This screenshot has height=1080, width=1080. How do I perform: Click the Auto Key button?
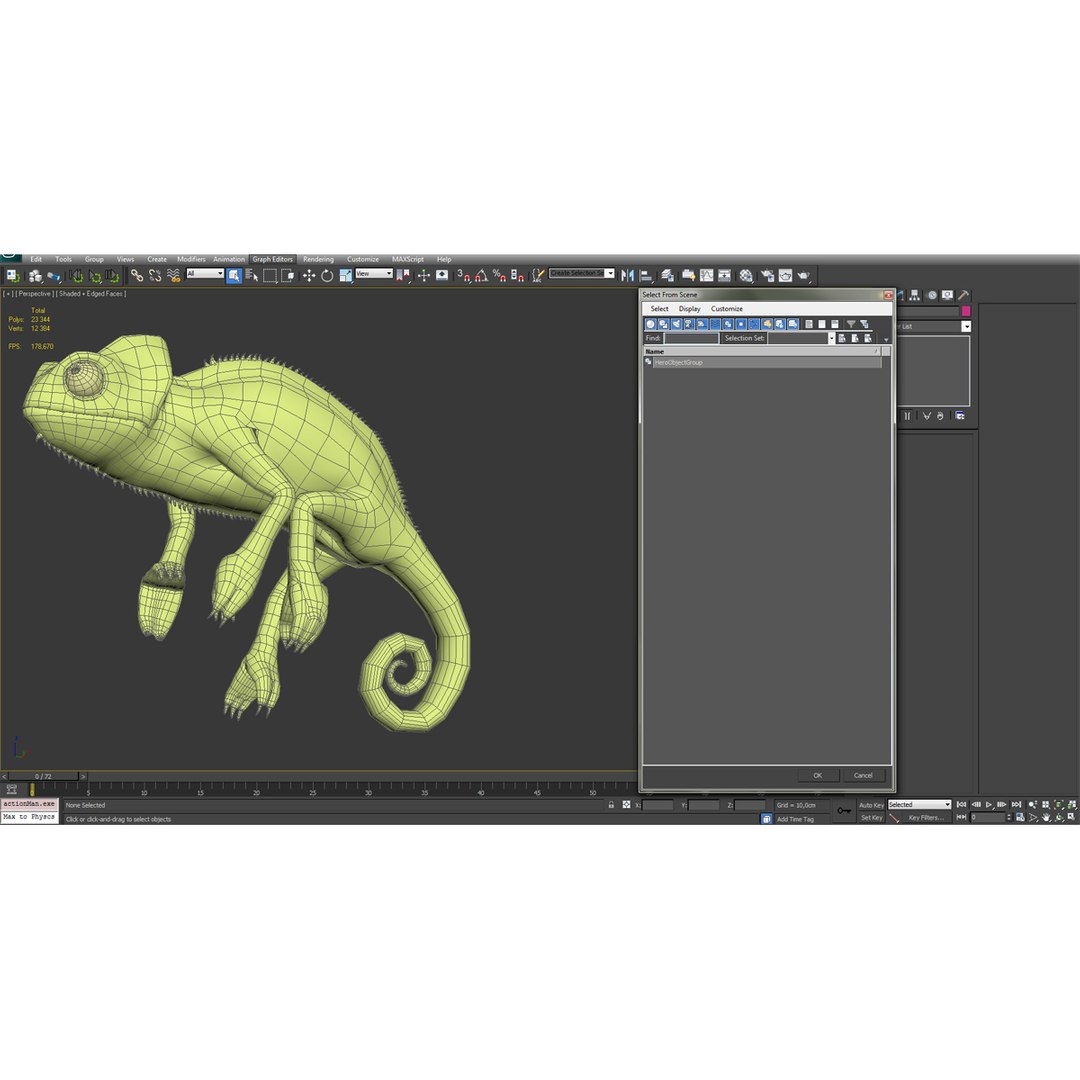coord(871,804)
